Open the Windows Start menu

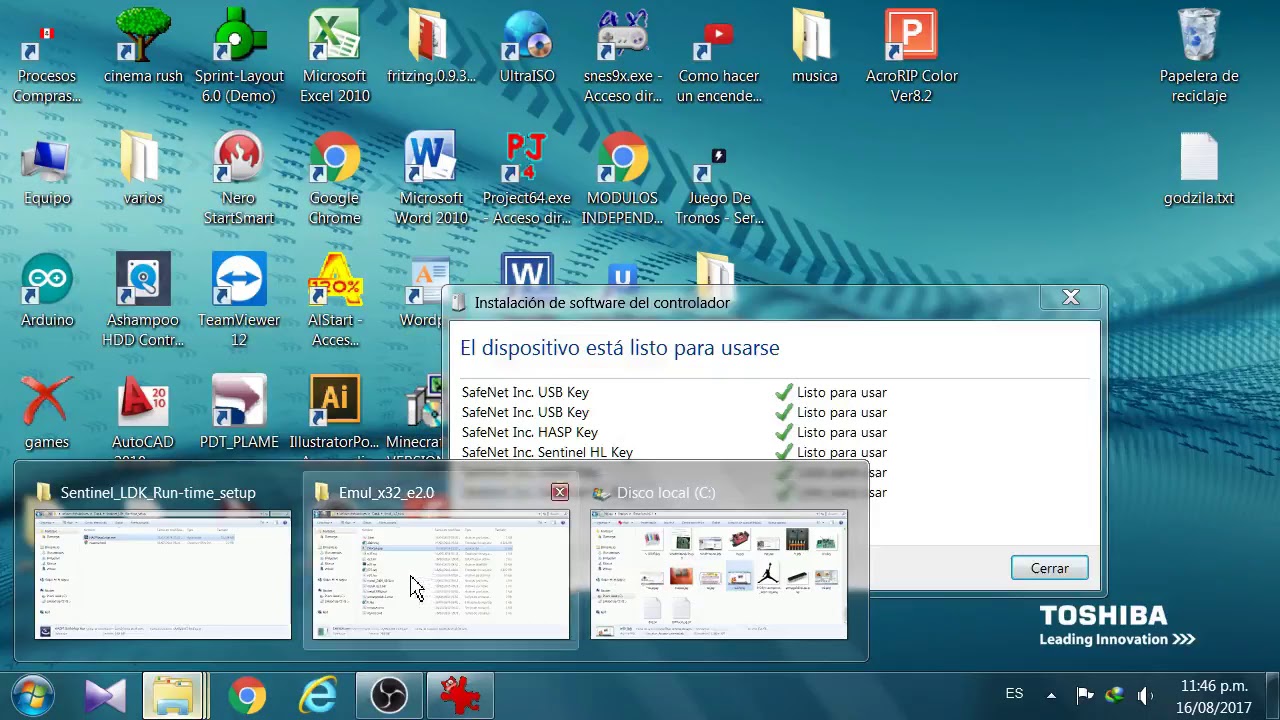[x=33, y=695]
